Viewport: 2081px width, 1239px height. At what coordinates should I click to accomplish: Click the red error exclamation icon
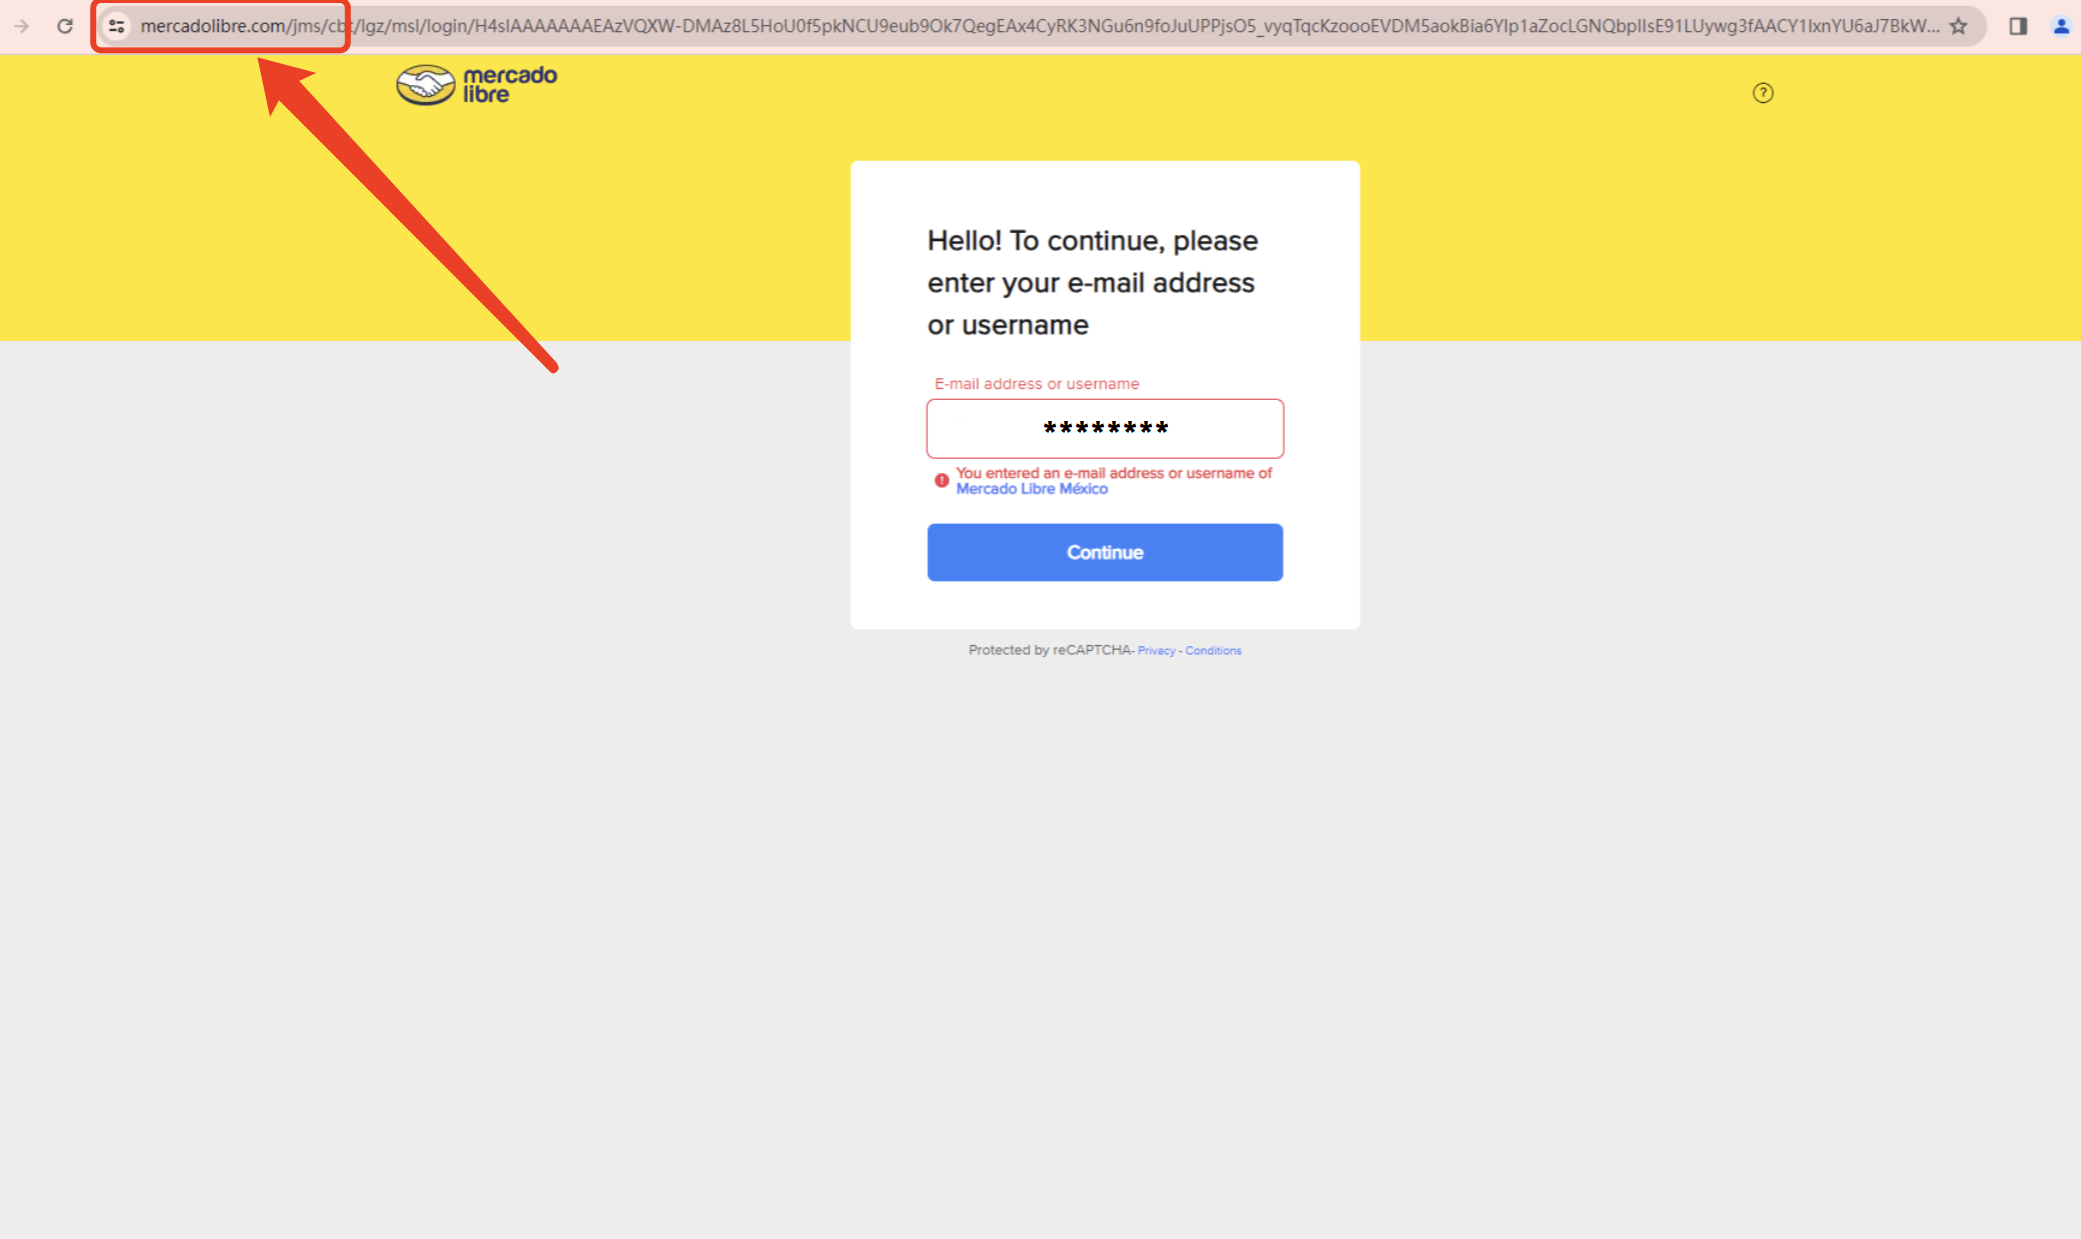point(941,481)
